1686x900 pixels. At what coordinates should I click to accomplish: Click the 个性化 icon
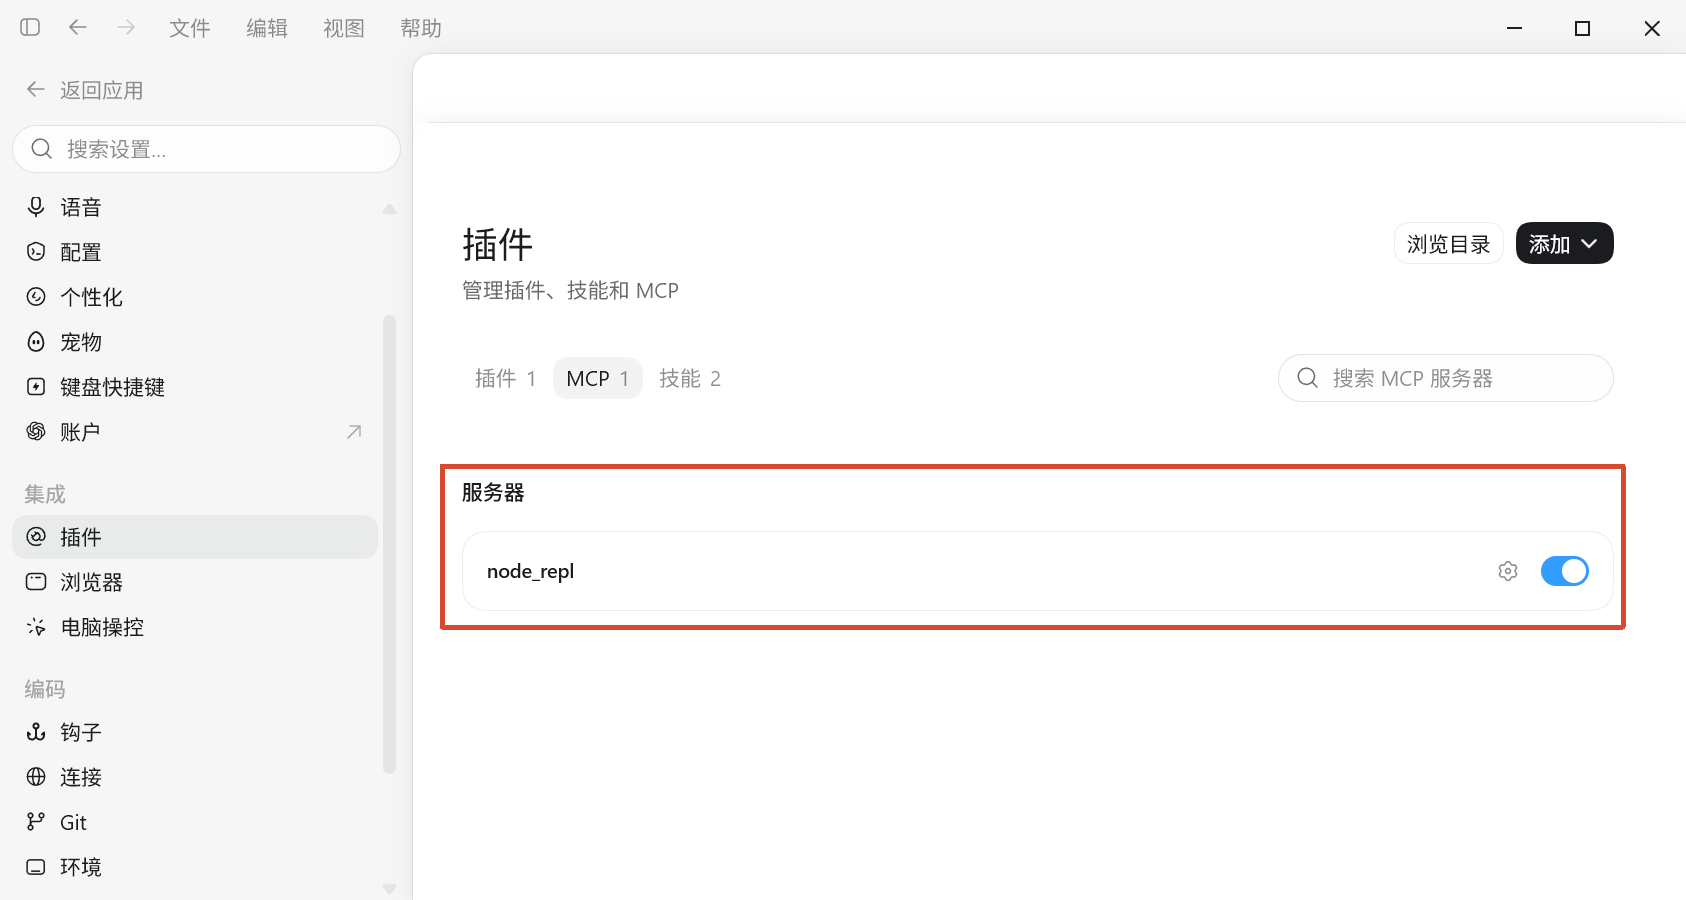pyautogui.click(x=36, y=297)
